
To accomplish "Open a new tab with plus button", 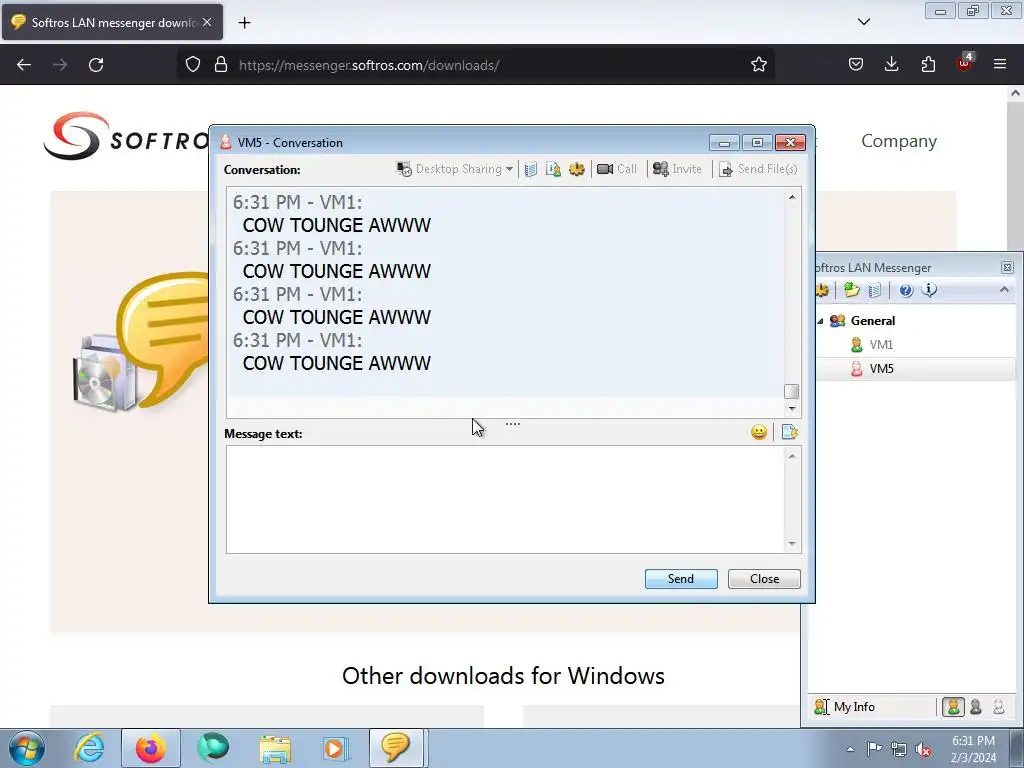I will (x=244, y=23).
